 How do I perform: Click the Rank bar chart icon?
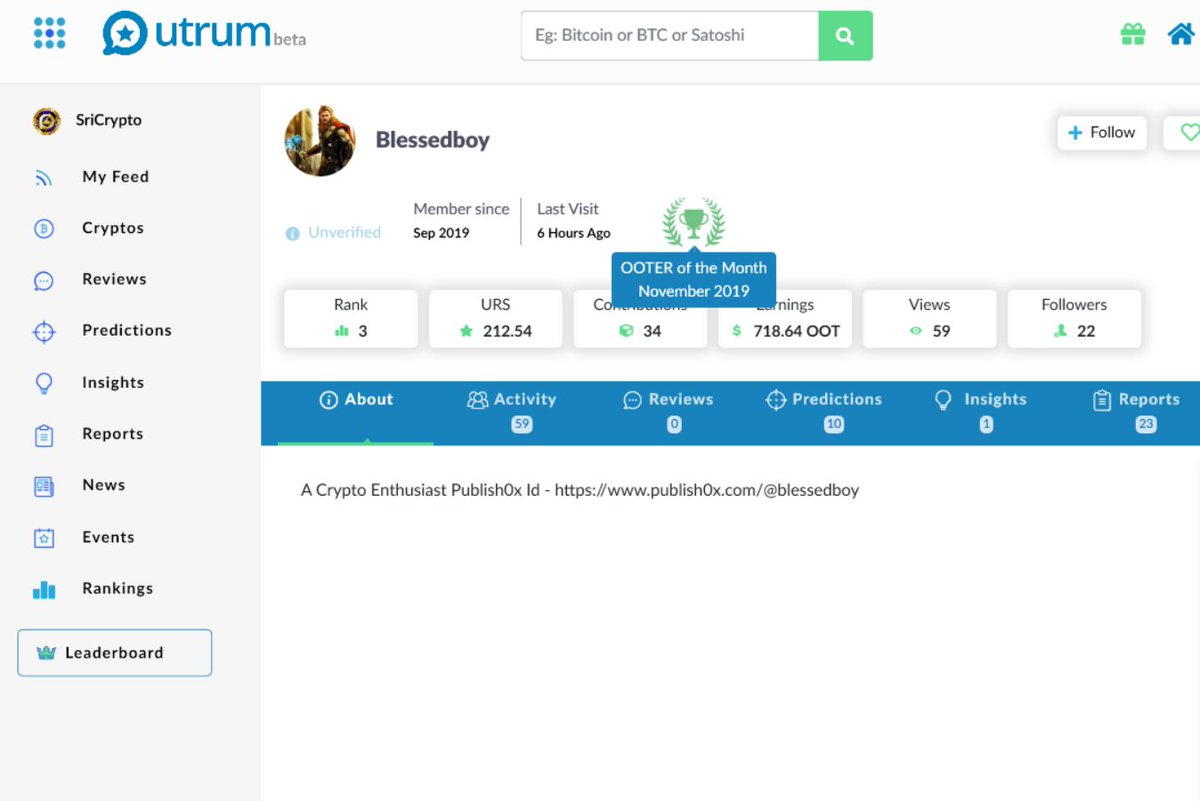(342, 331)
